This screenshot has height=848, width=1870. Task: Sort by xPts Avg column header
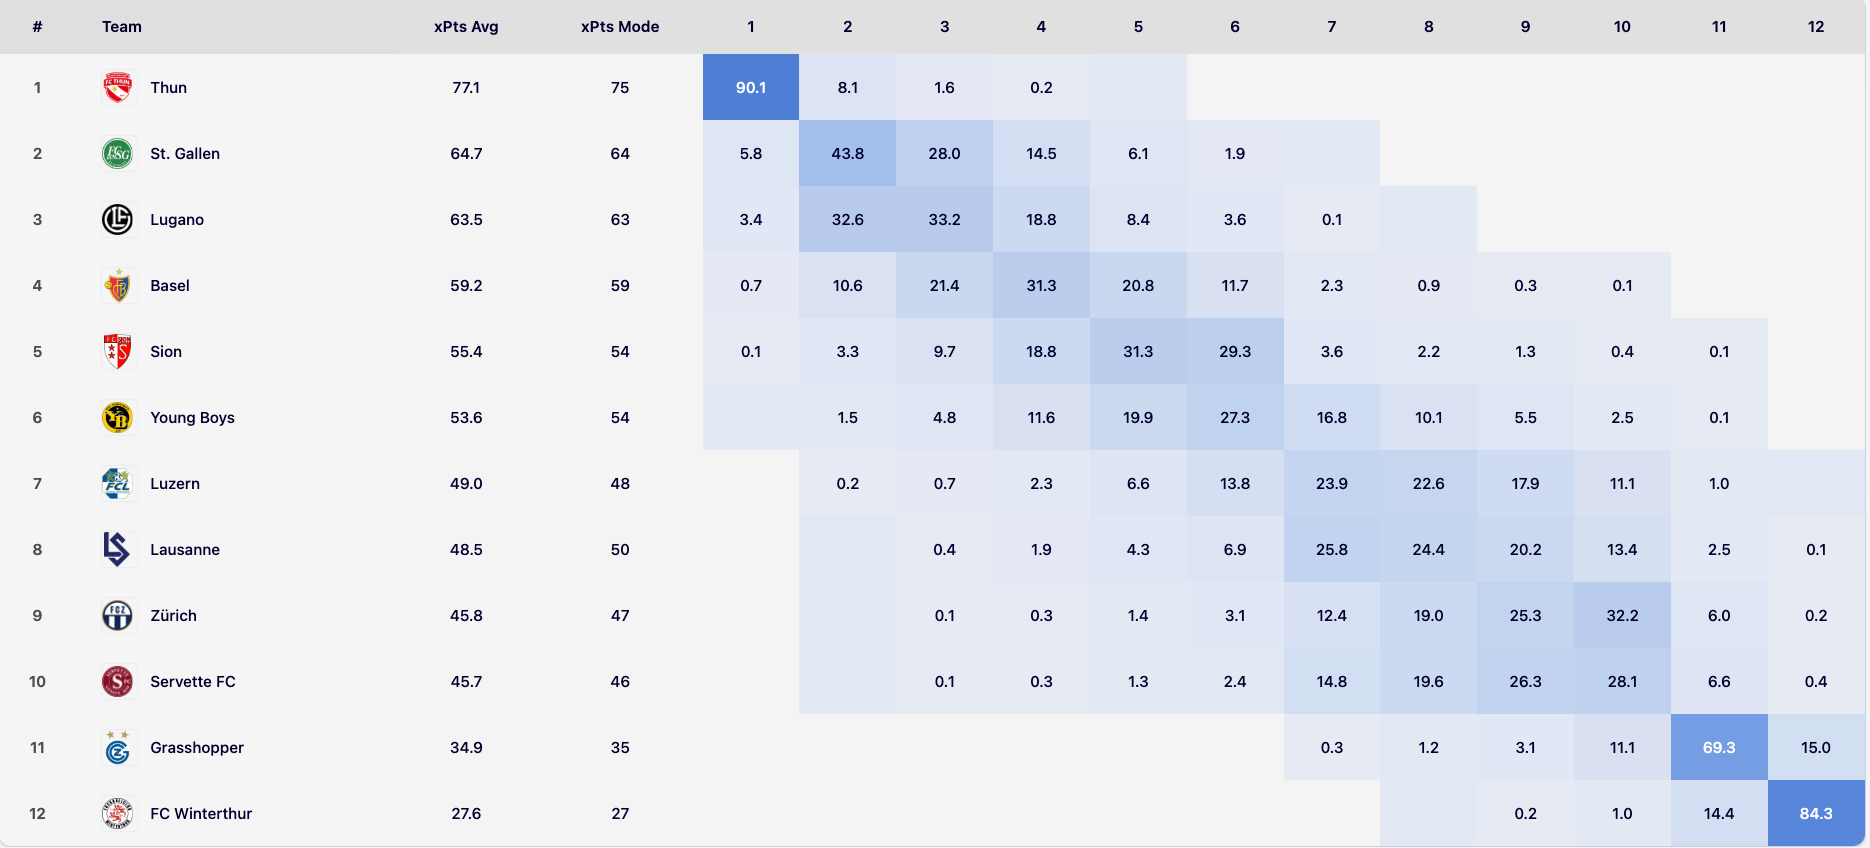pos(466,27)
